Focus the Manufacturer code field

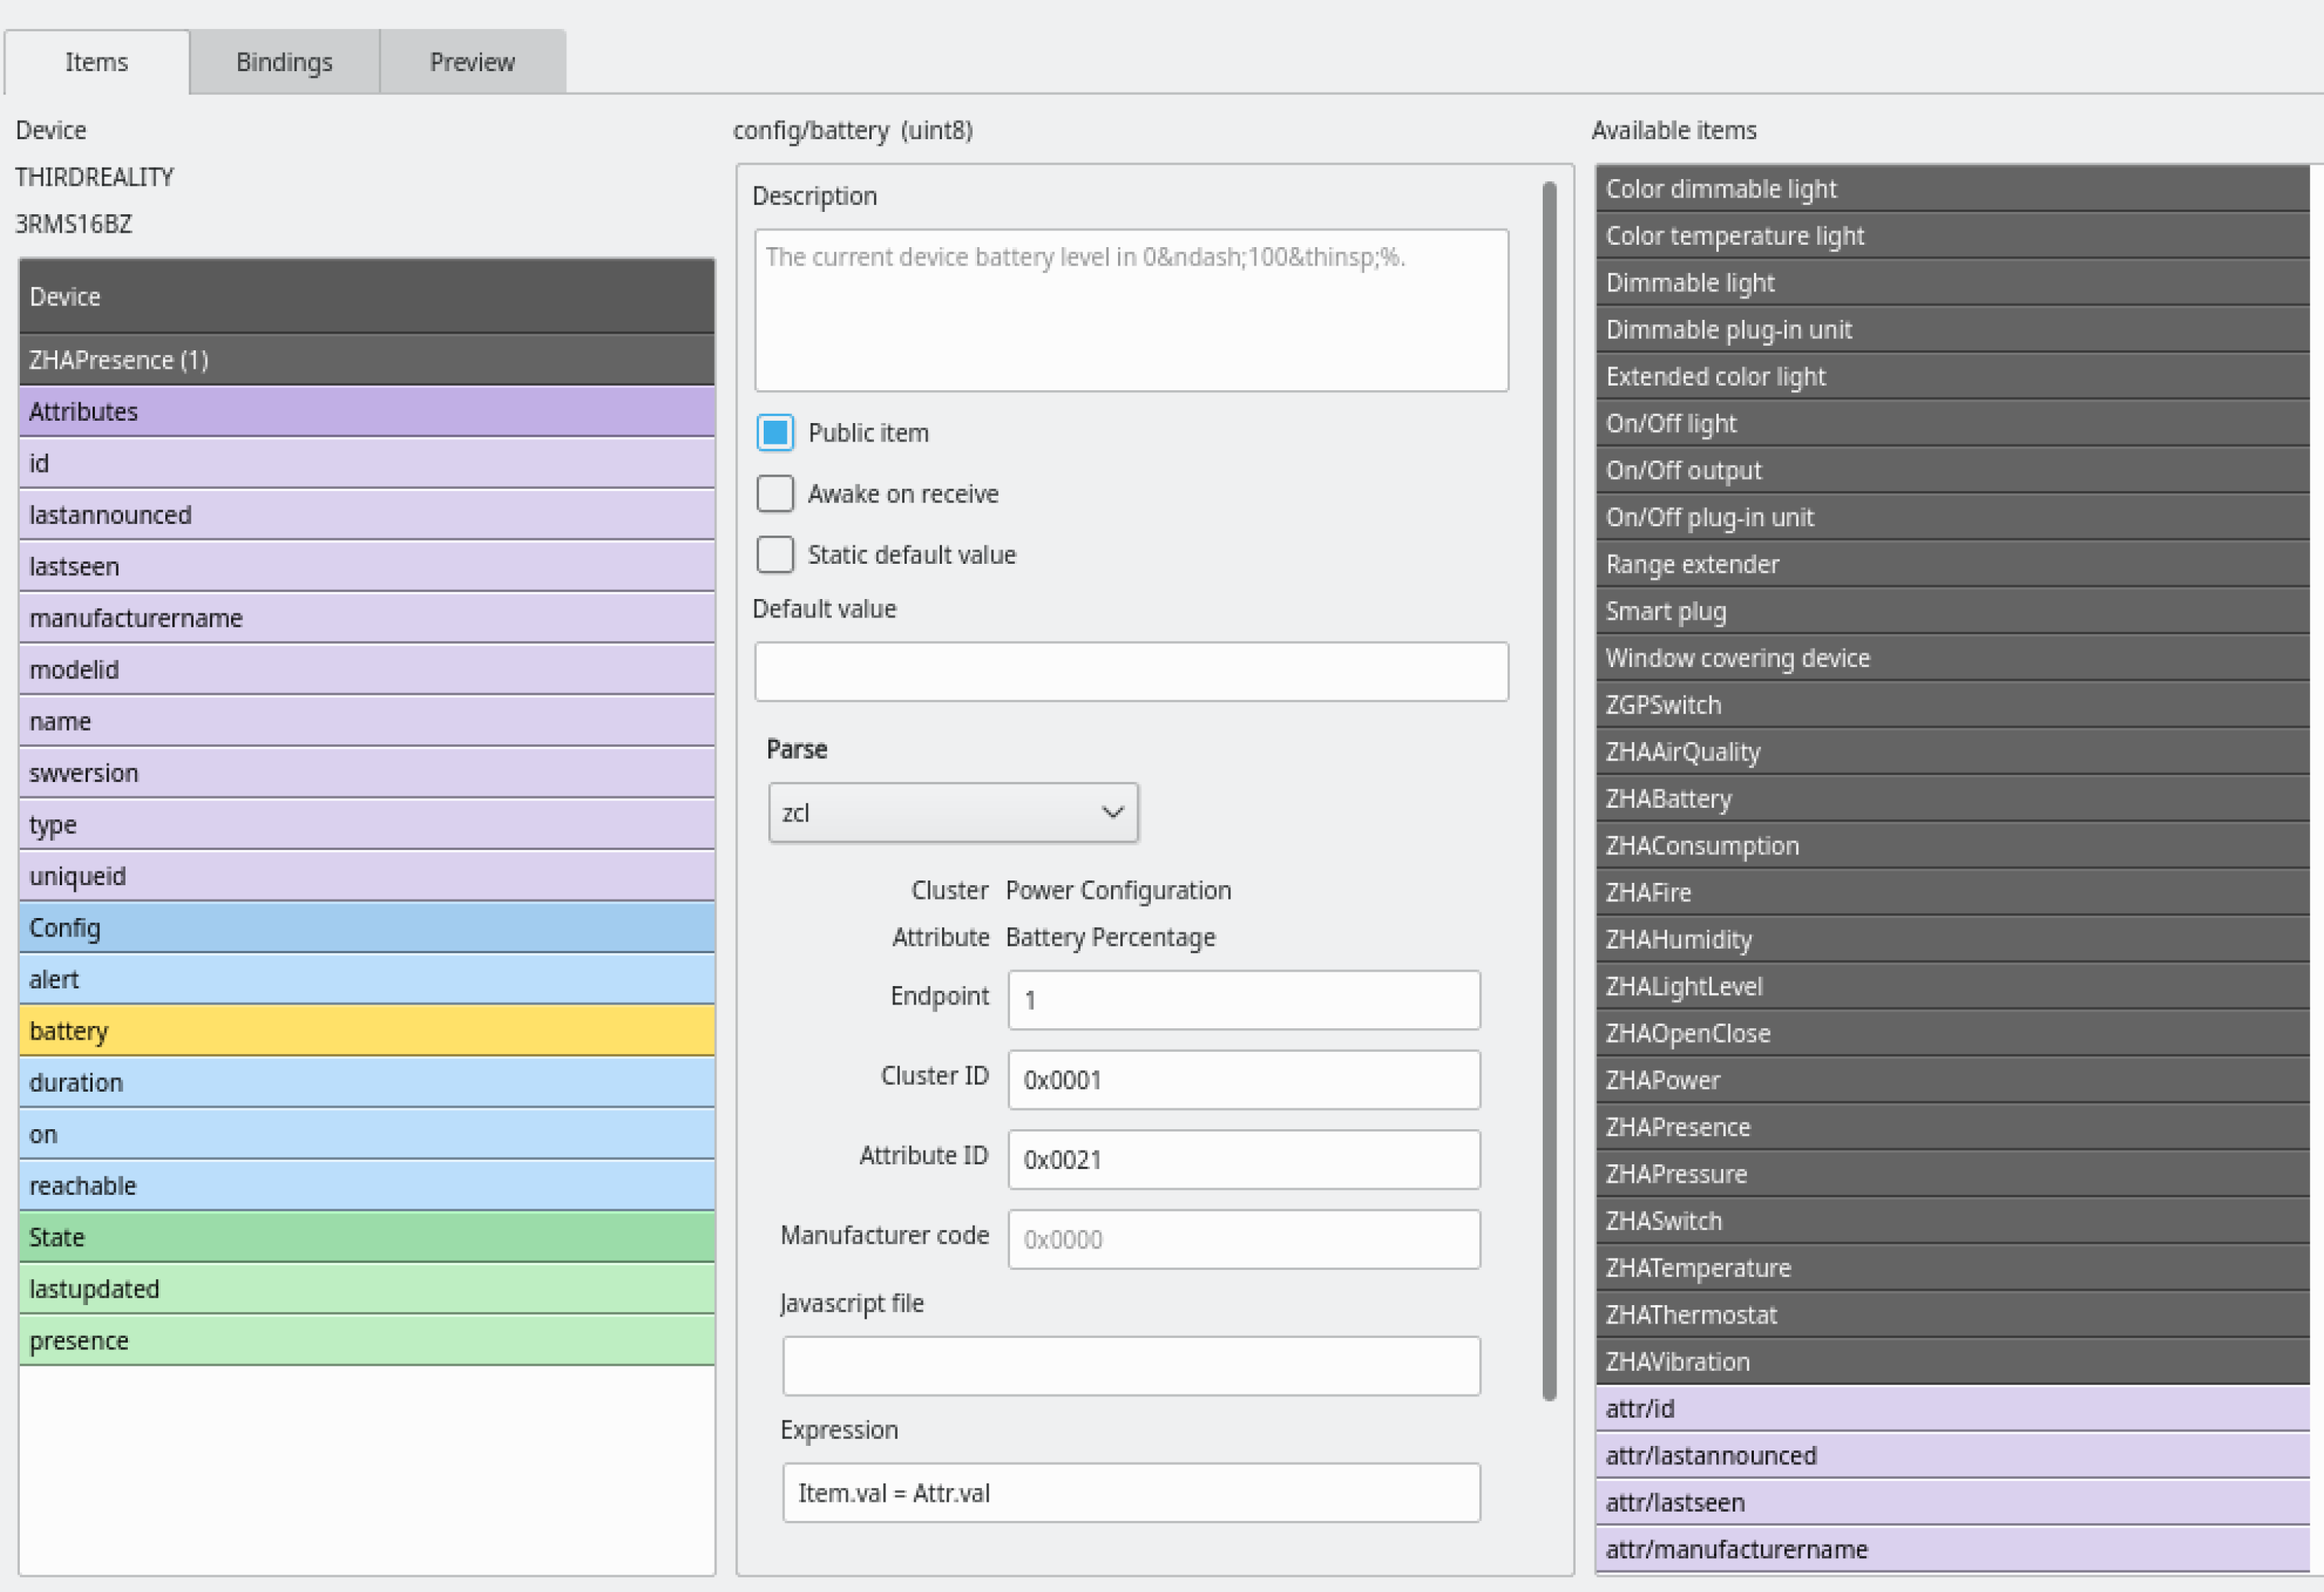(1243, 1240)
